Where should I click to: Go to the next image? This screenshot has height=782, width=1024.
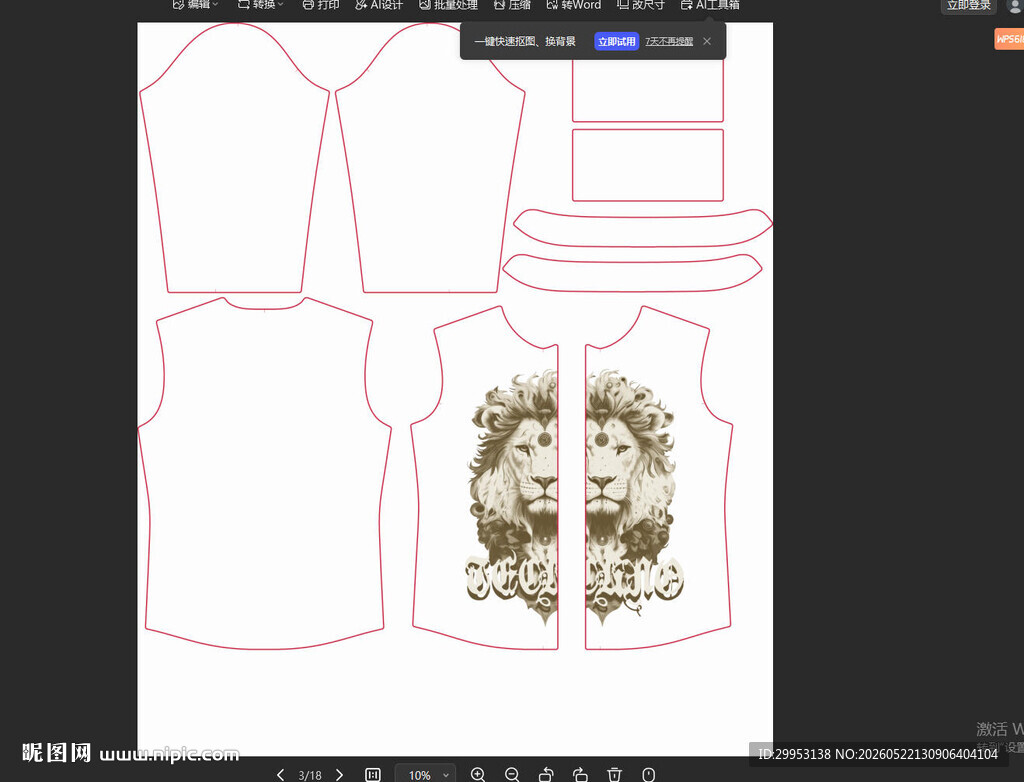click(339, 775)
